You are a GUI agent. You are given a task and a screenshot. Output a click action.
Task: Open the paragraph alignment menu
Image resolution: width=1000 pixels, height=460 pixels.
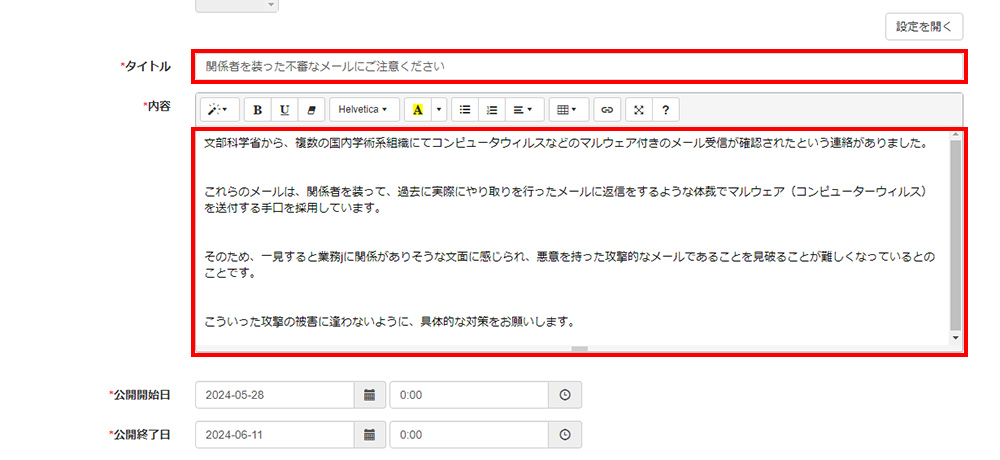point(522,109)
